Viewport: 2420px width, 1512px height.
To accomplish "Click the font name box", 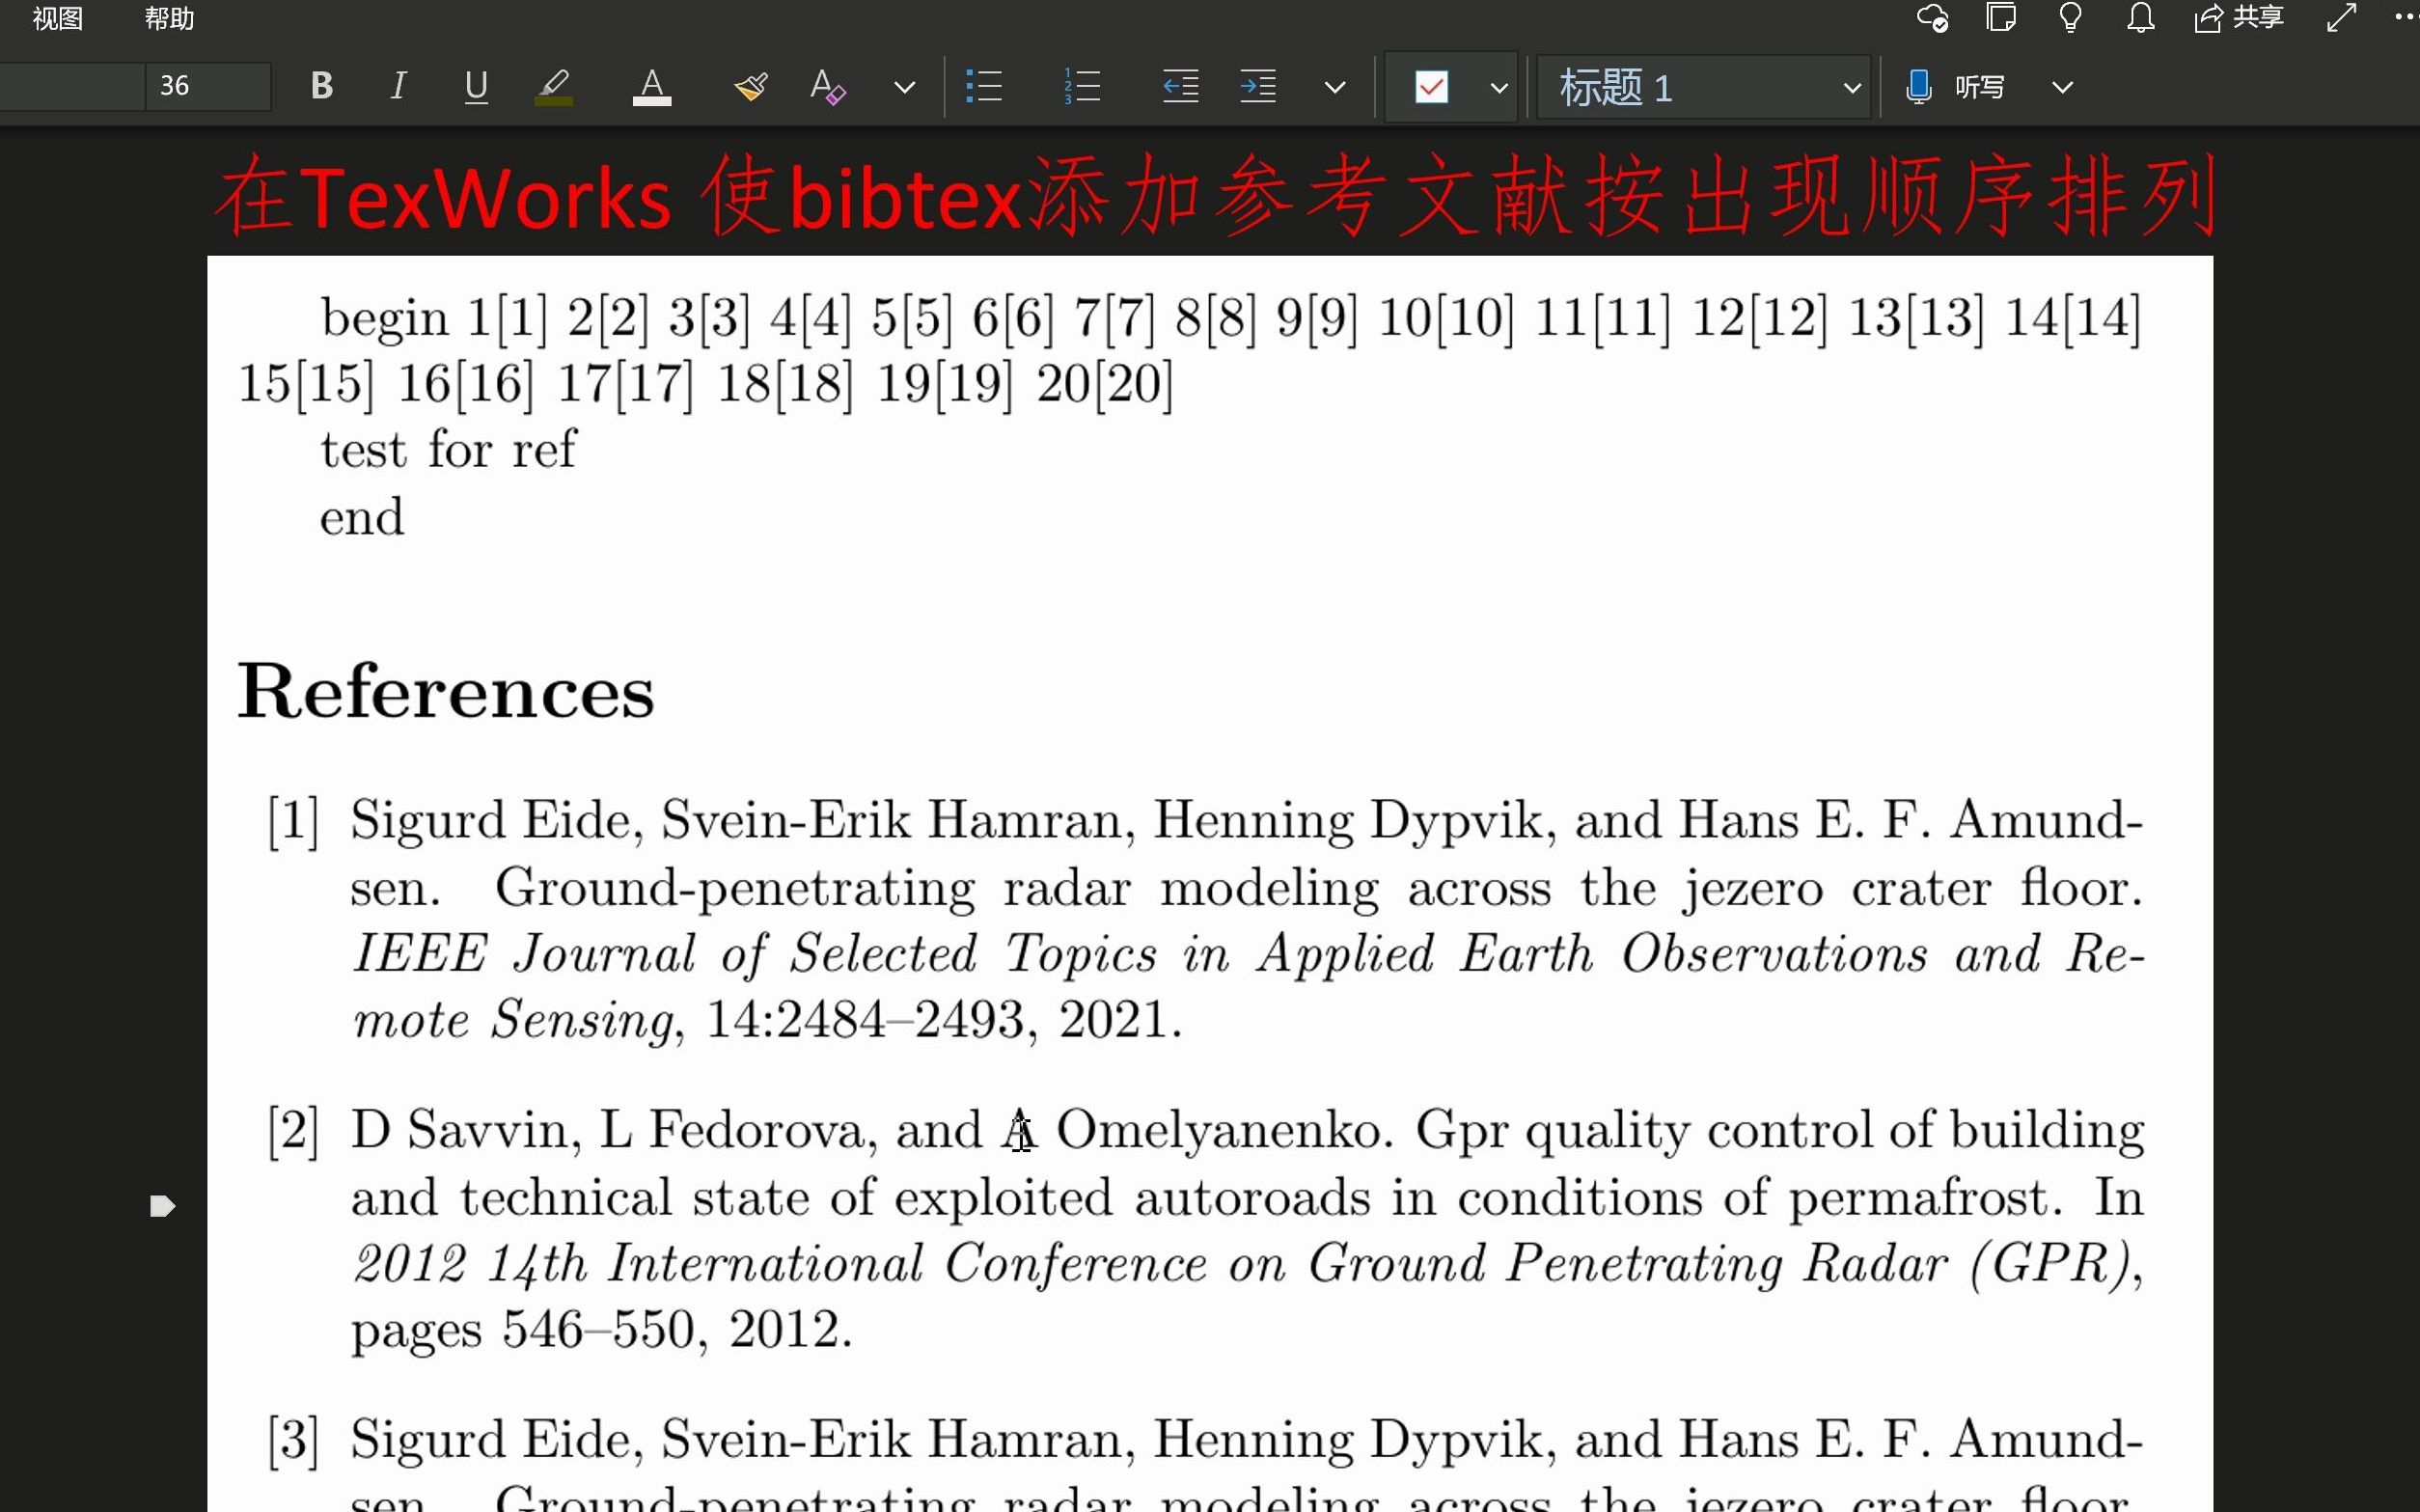I will tap(70, 87).
